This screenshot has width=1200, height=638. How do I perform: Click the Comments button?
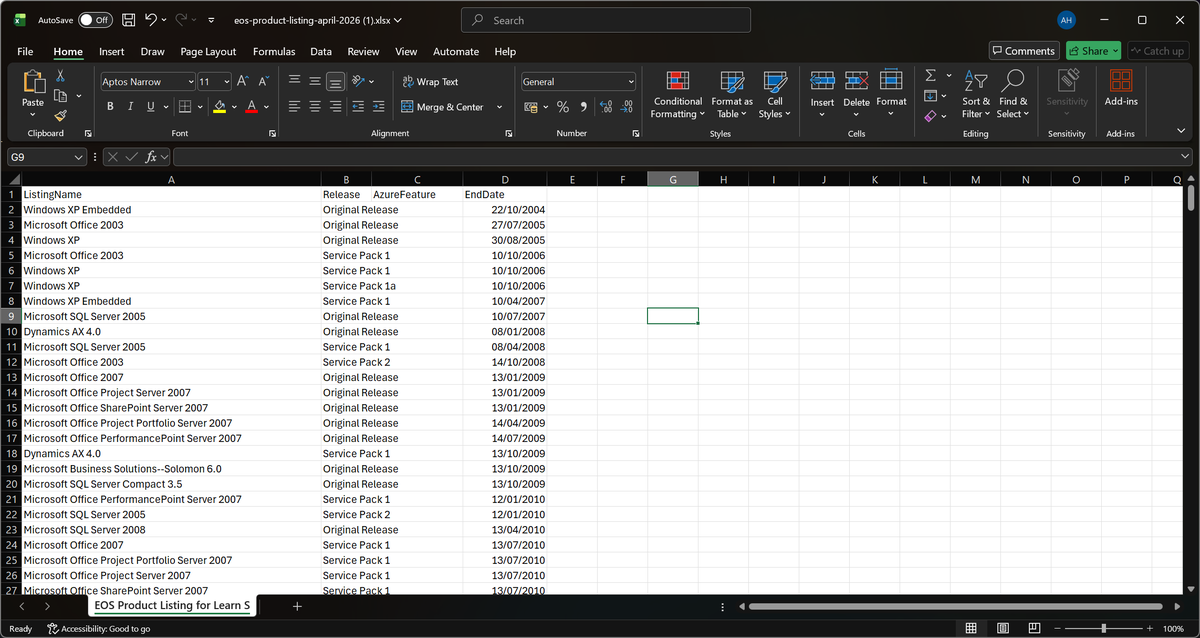(x=1023, y=51)
